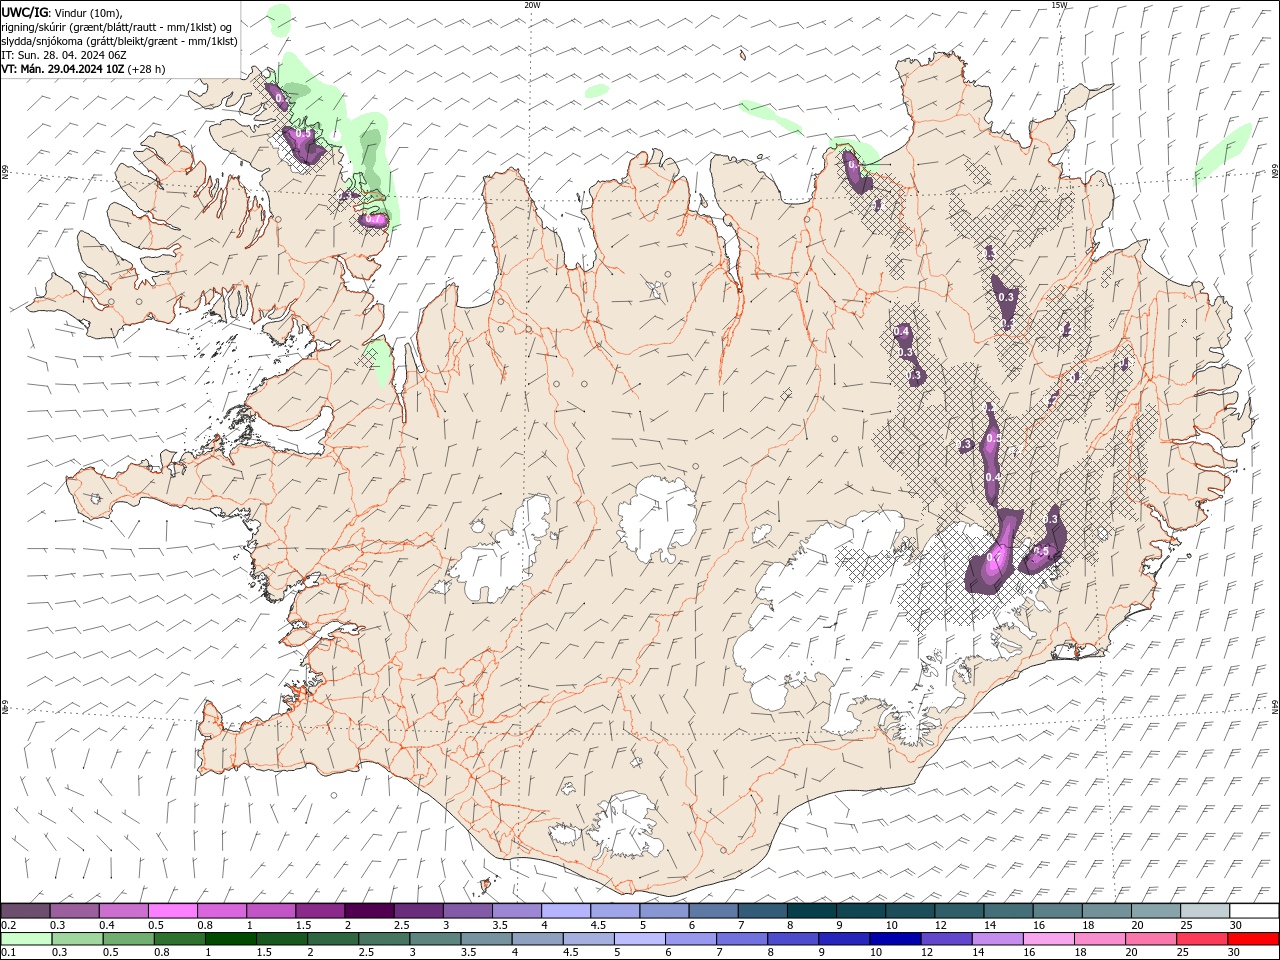This screenshot has width=1280, height=960.
Task: Pick the crimson swatch labeled 25 in lower legend
Action: click(x=1200, y=938)
